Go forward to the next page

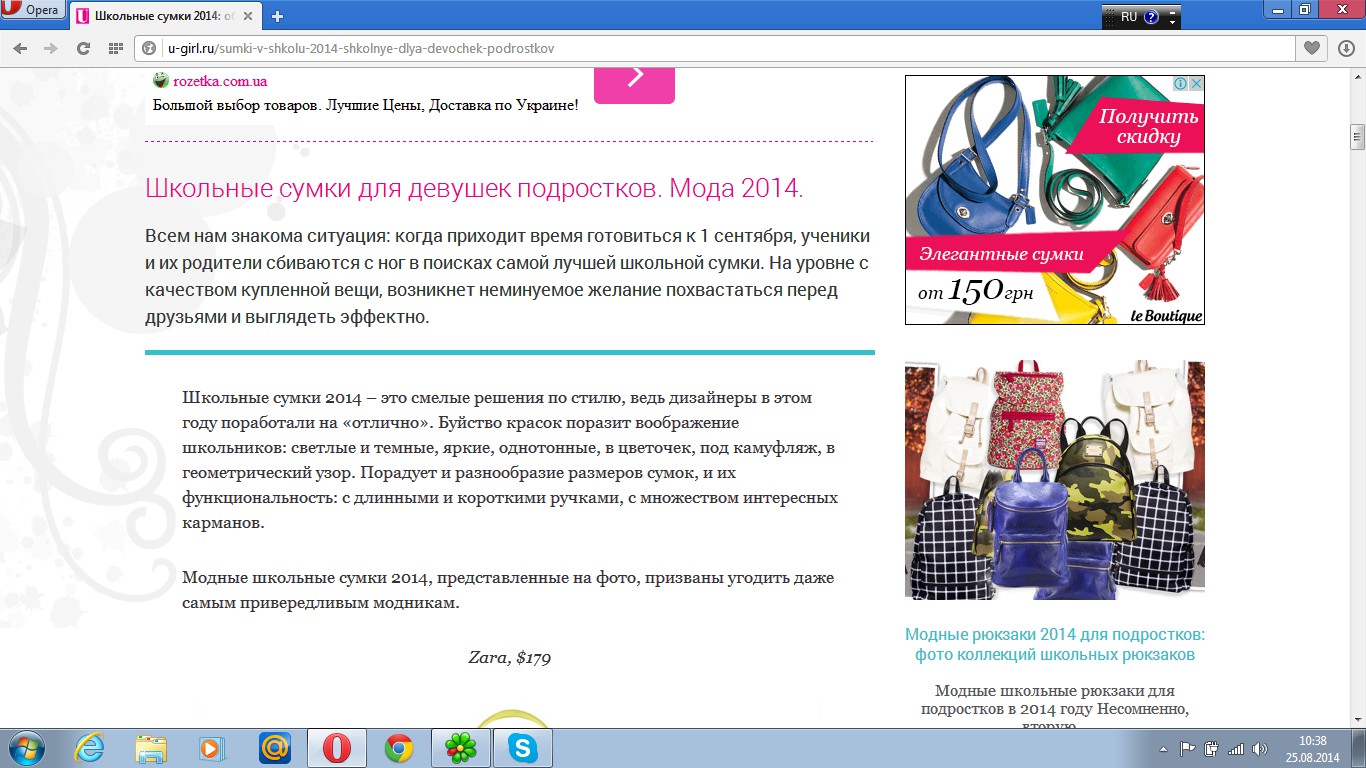pos(51,48)
